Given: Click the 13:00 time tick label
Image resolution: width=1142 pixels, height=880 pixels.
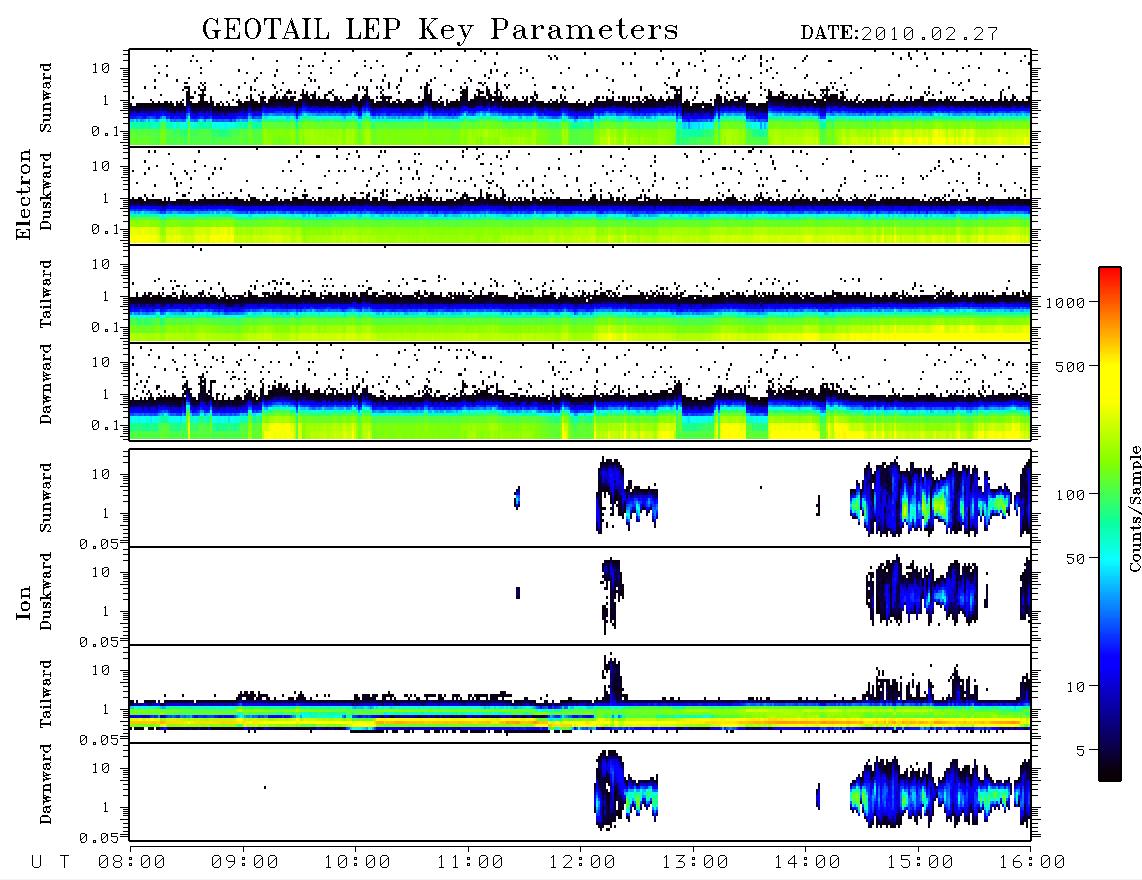Looking at the screenshot, I should coord(695,863).
